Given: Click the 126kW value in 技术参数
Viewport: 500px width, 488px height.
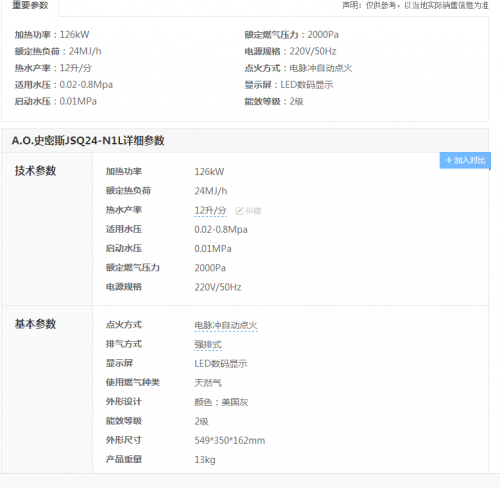Looking at the screenshot, I should (x=209, y=172).
